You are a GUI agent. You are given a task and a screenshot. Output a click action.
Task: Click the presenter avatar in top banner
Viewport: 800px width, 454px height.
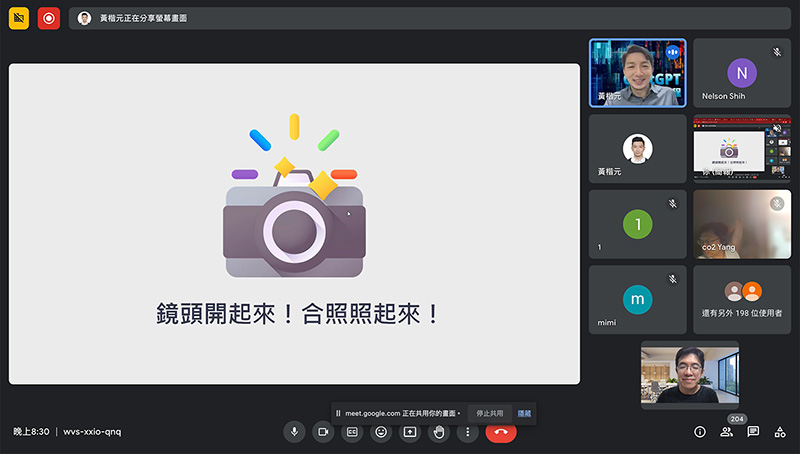click(84, 18)
